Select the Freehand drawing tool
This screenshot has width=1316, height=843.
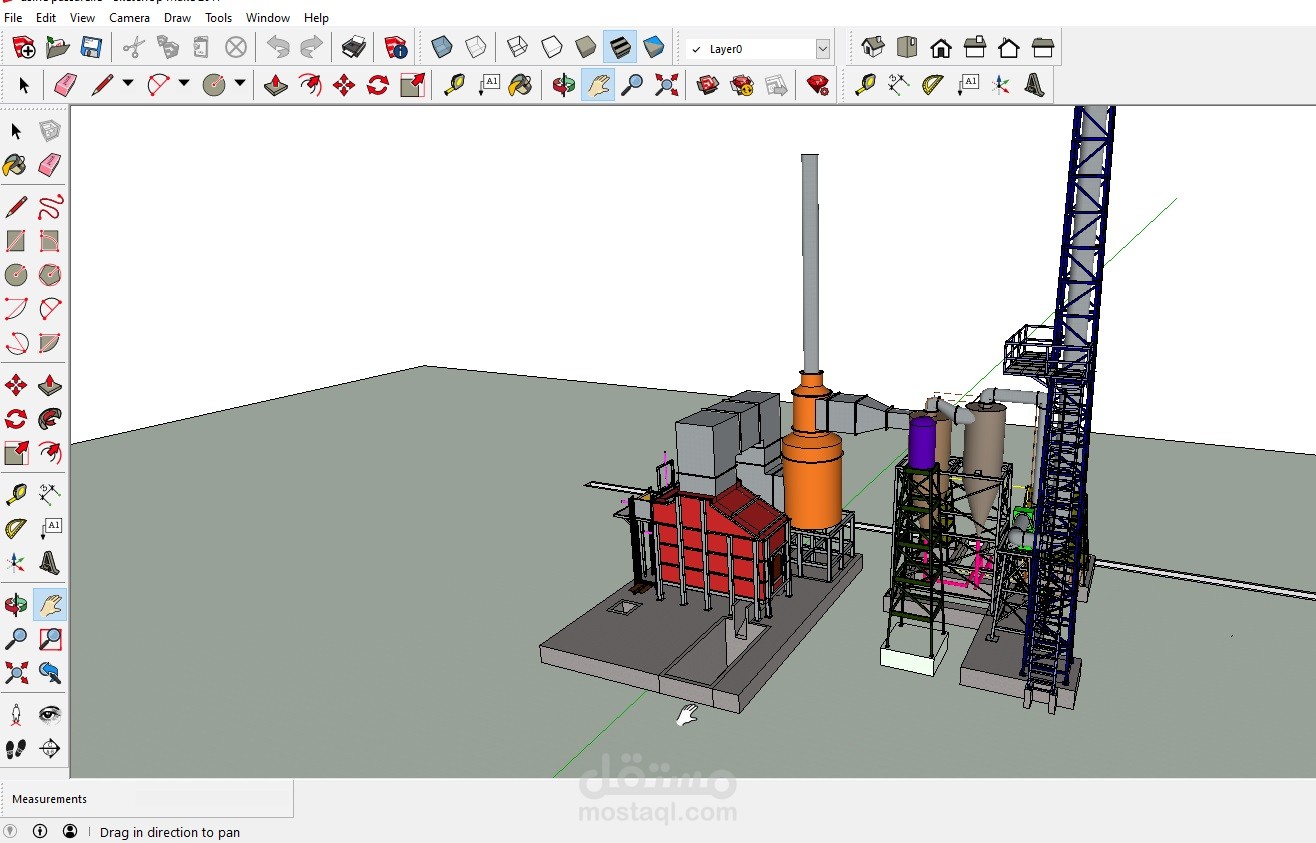pos(50,207)
